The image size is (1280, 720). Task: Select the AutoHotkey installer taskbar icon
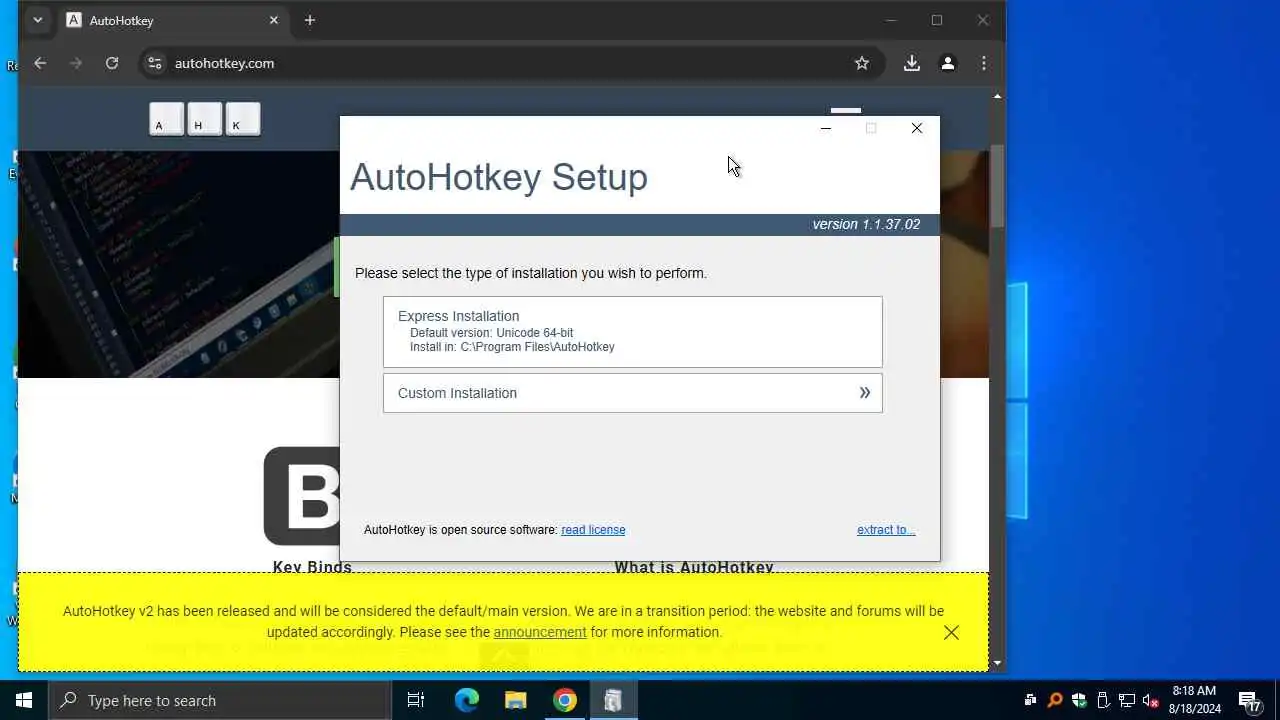coord(613,700)
